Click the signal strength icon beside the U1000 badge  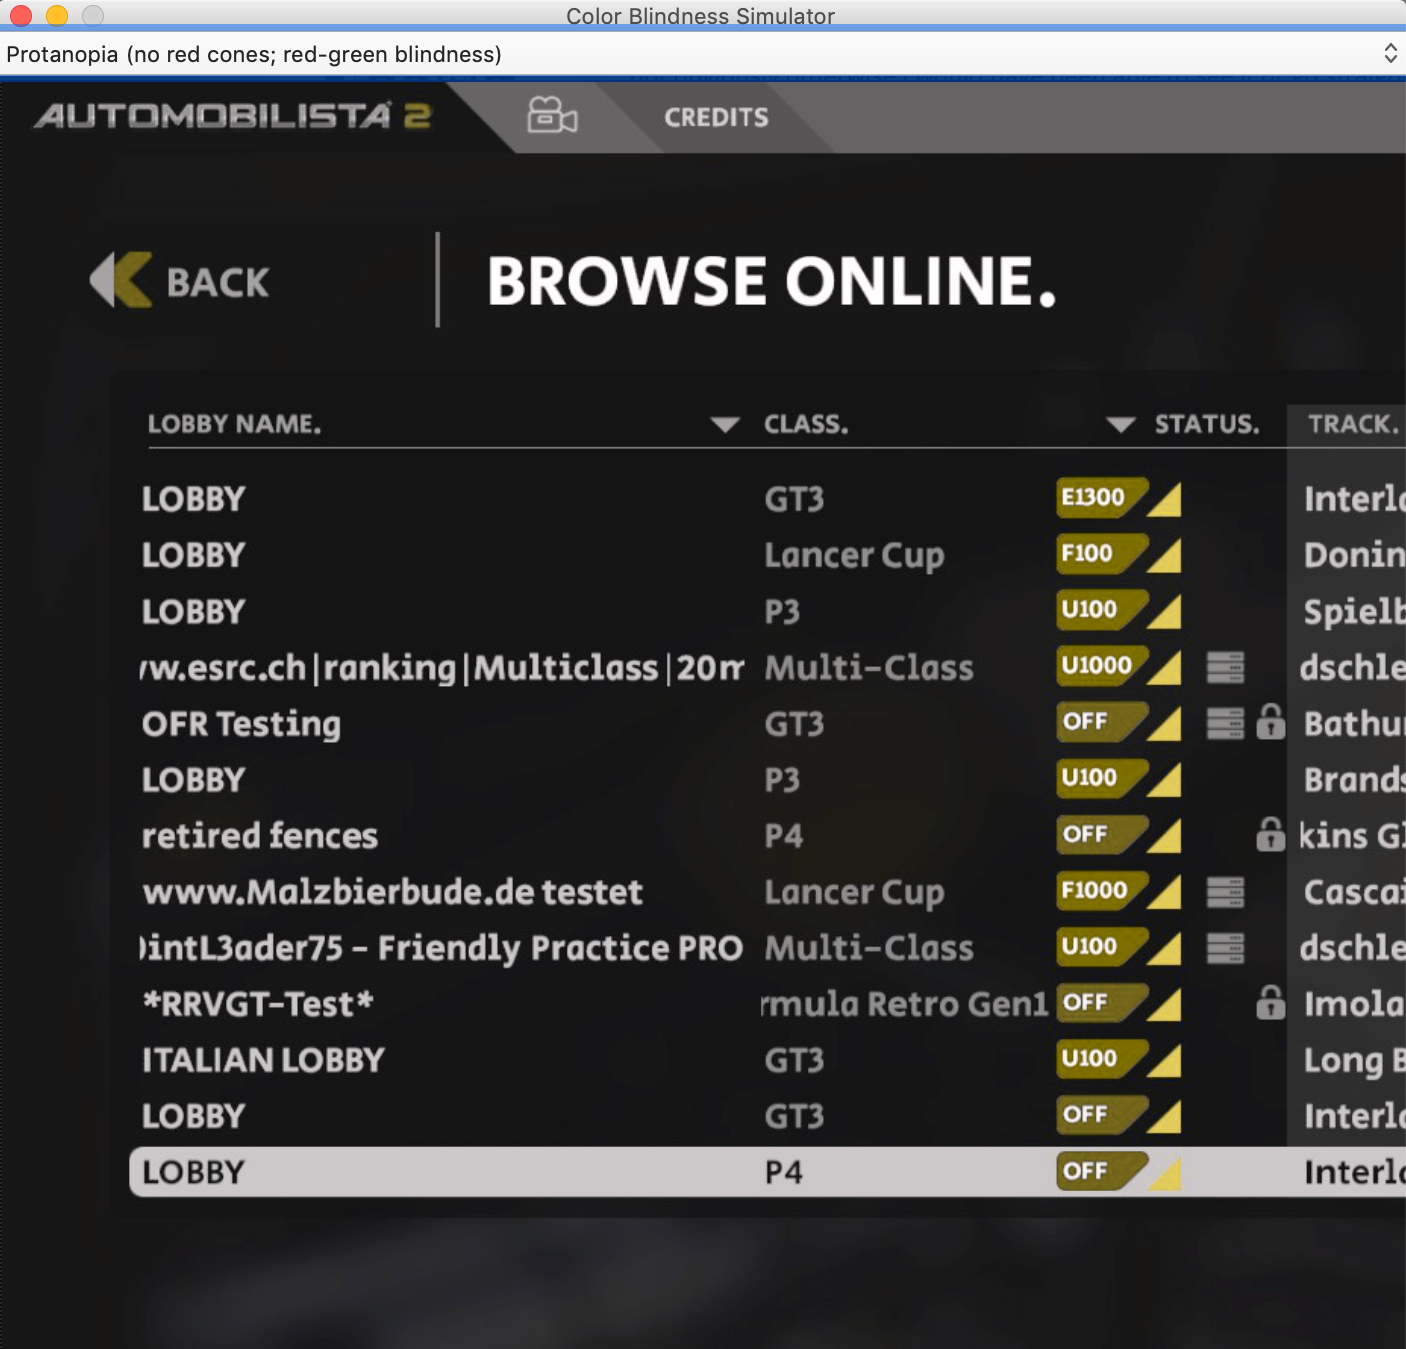click(1164, 667)
